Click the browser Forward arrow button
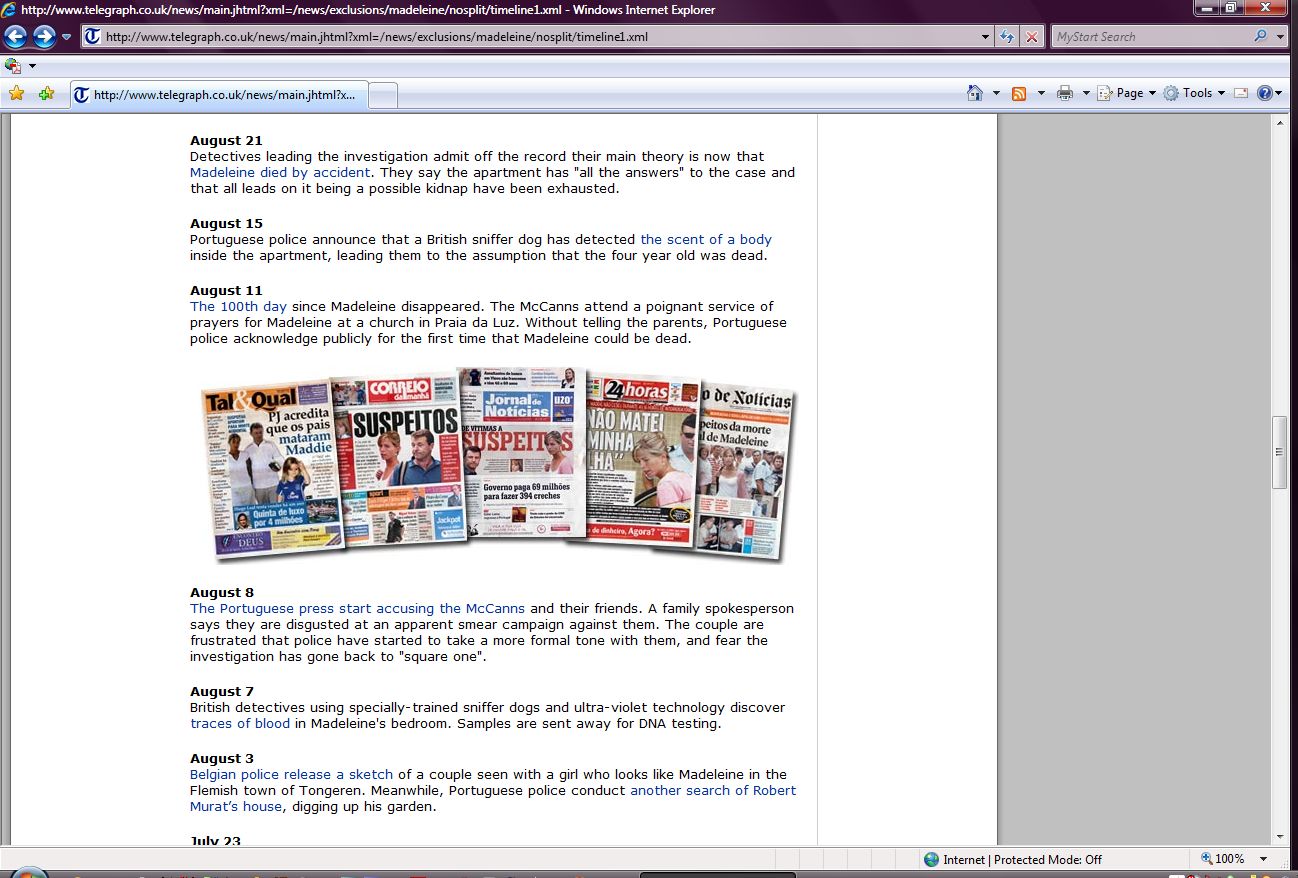Image resolution: width=1298 pixels, height=878 pixels. click(44, 37)
